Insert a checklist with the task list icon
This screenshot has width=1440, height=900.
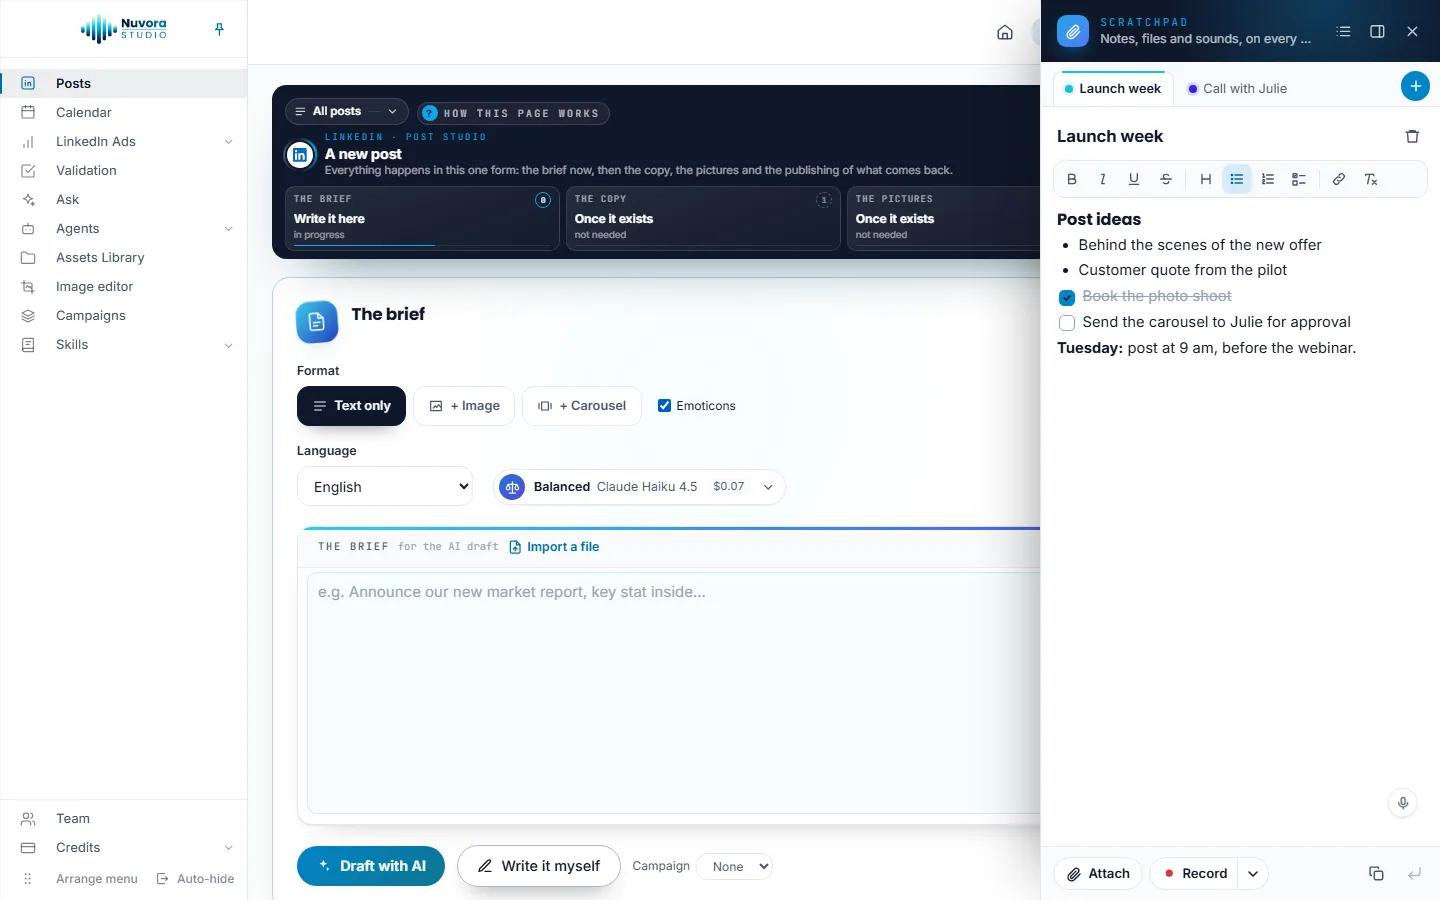[1299, 179]
